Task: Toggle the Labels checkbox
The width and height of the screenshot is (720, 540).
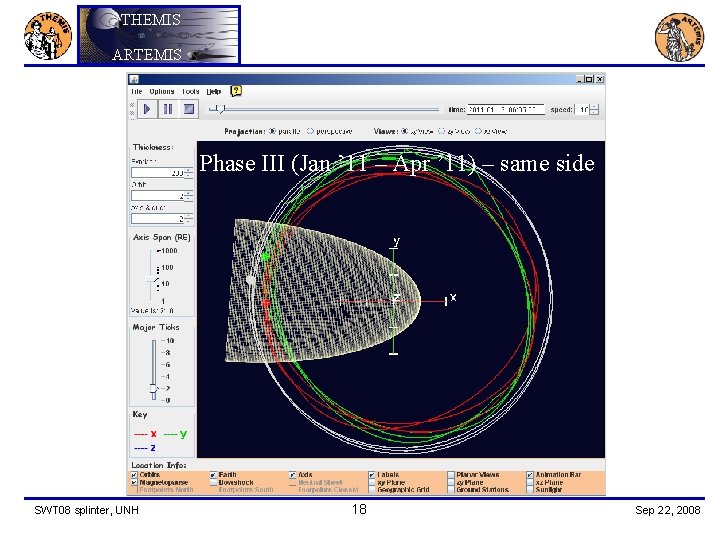Action: [371, 475]
